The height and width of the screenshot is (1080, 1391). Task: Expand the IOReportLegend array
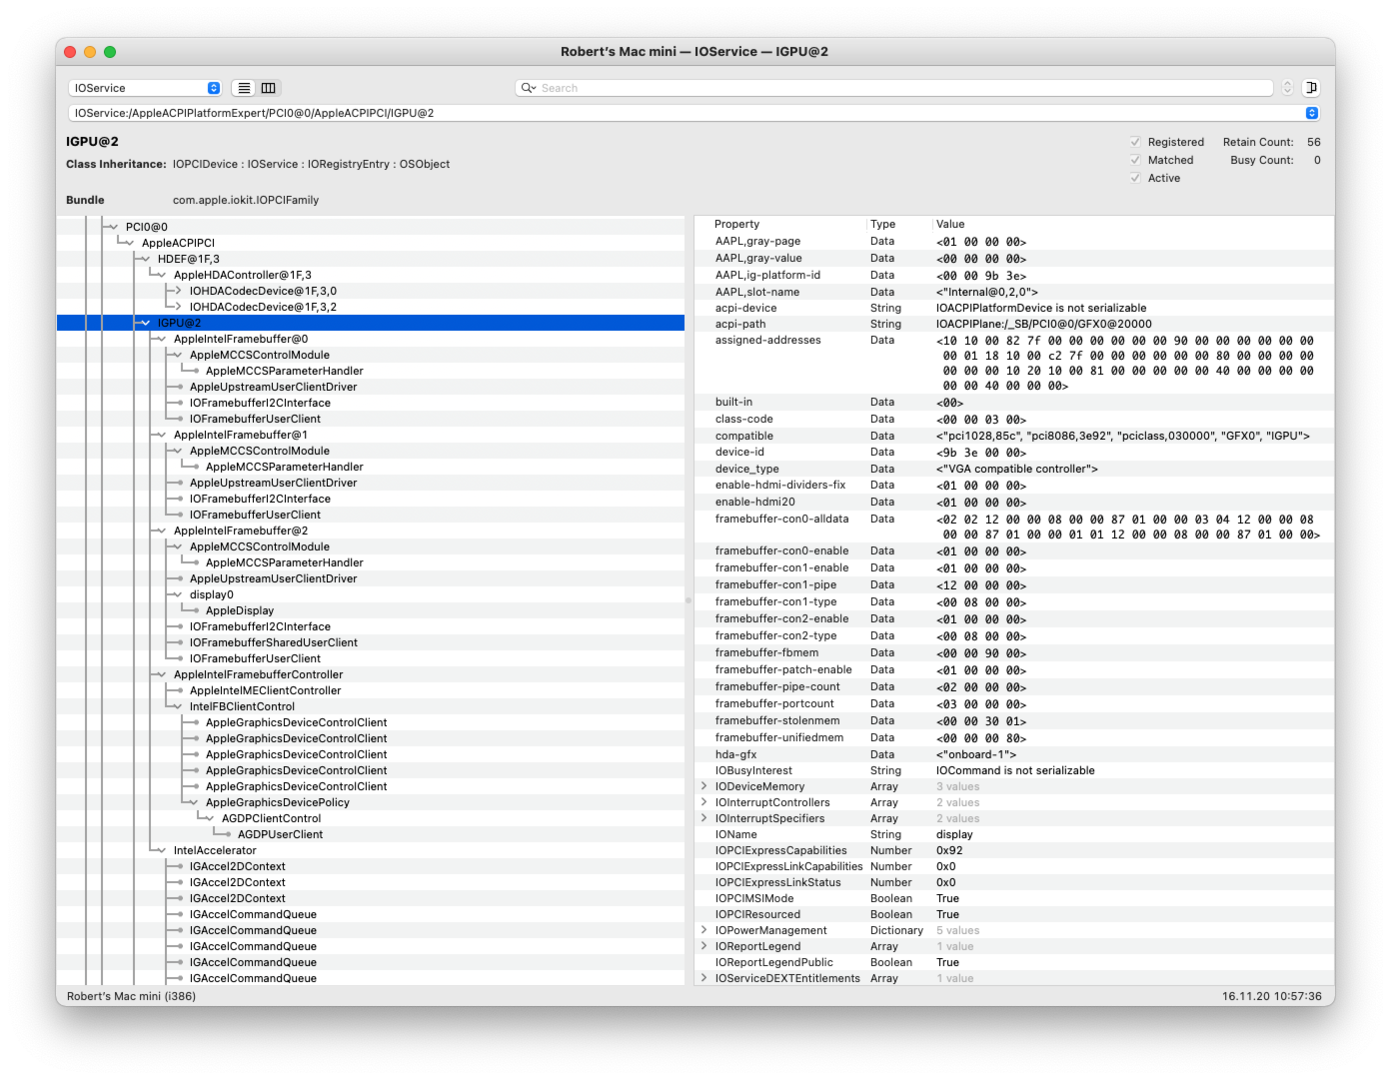click(x=704, y=947)
